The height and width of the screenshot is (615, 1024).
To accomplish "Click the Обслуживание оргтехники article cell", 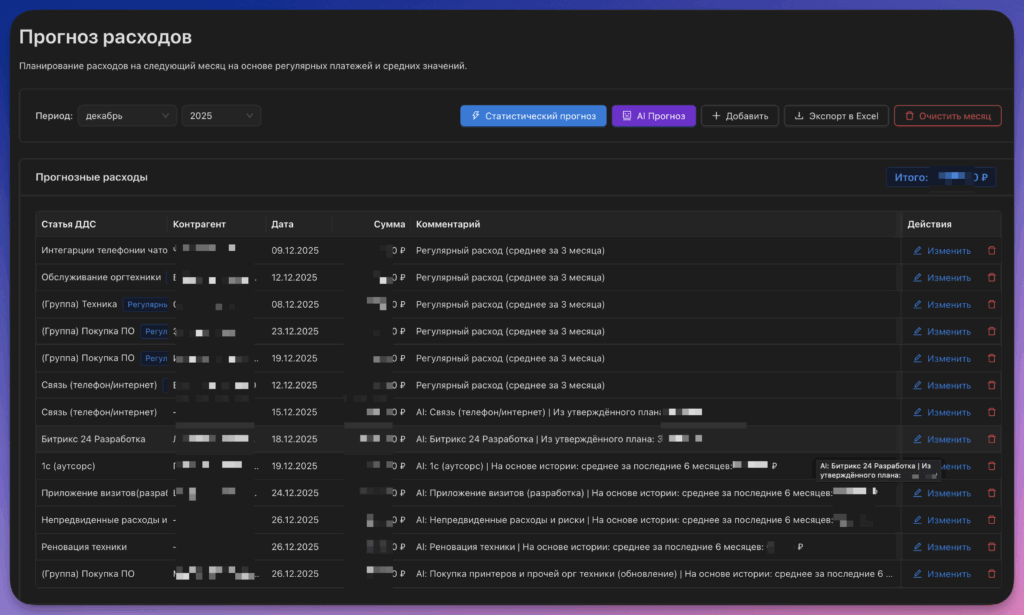I will 101,277.
